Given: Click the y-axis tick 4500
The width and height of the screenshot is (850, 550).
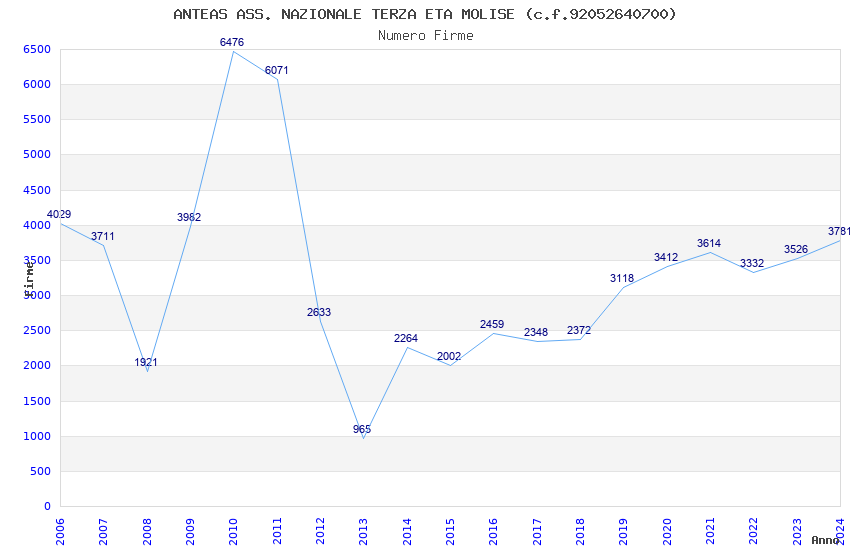Looking at the screenshot, I should coord(37,190).
